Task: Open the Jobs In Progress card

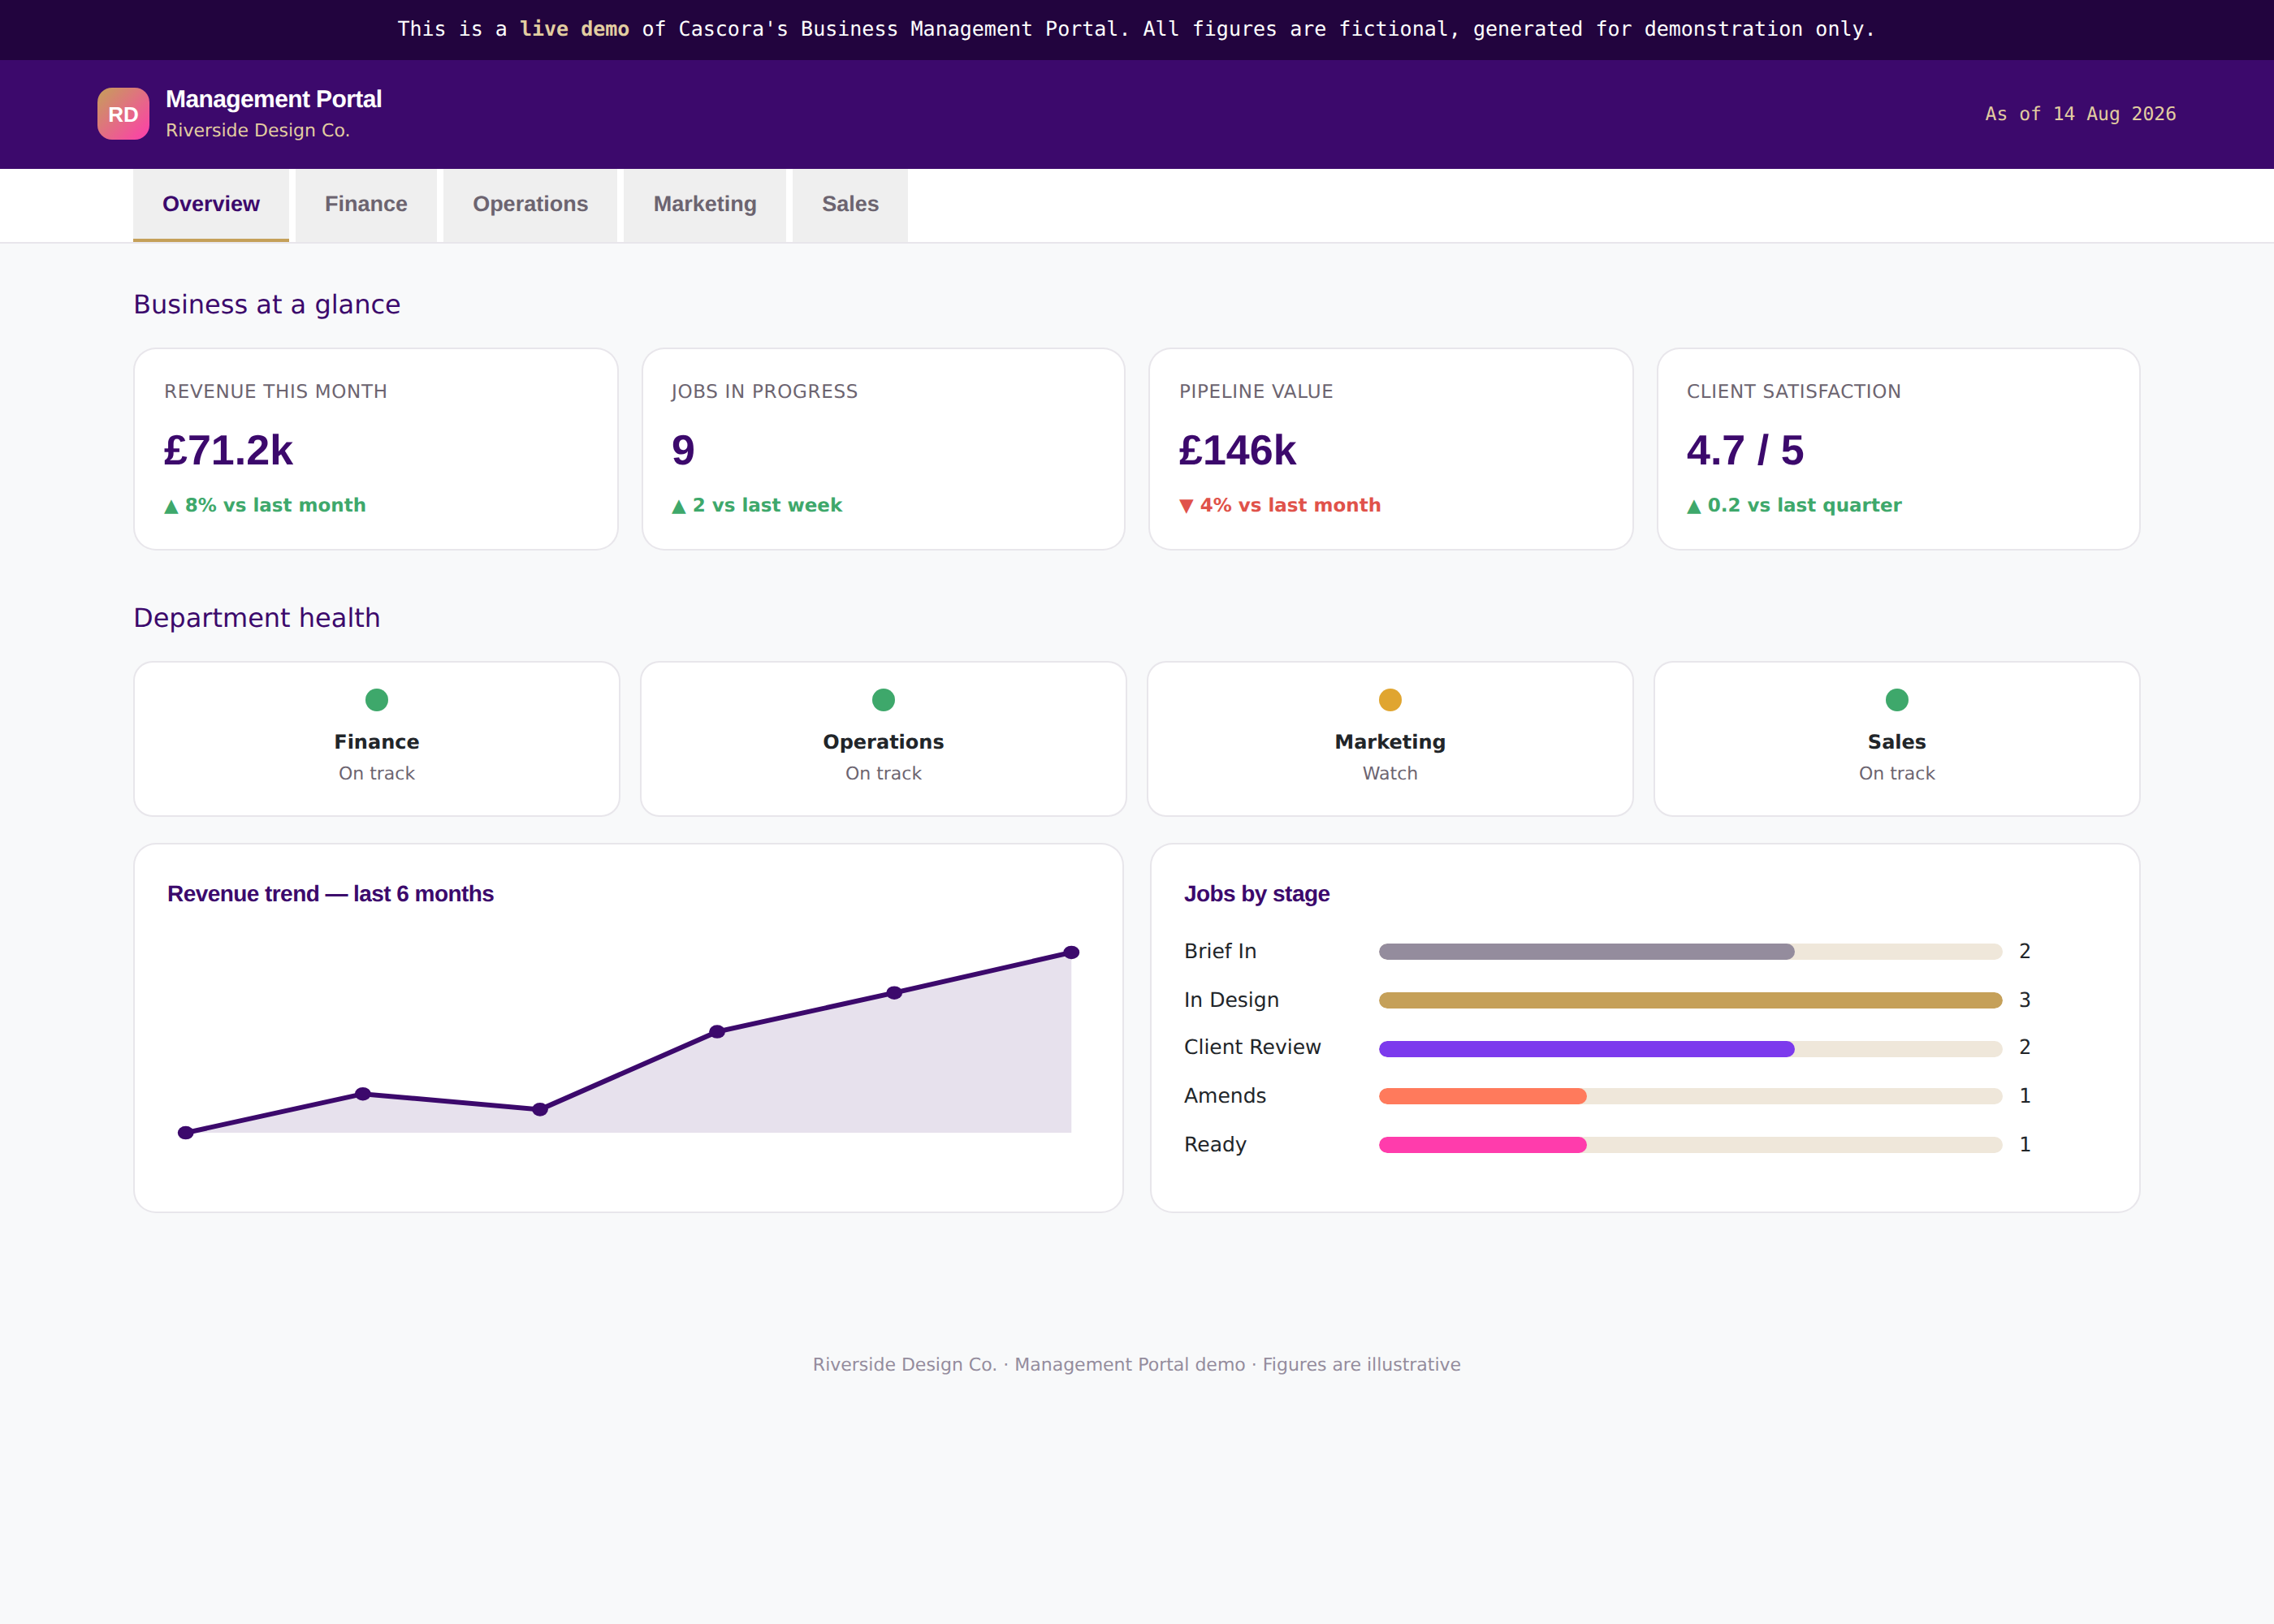Action: pyautogui.click(x=883, y=449)
